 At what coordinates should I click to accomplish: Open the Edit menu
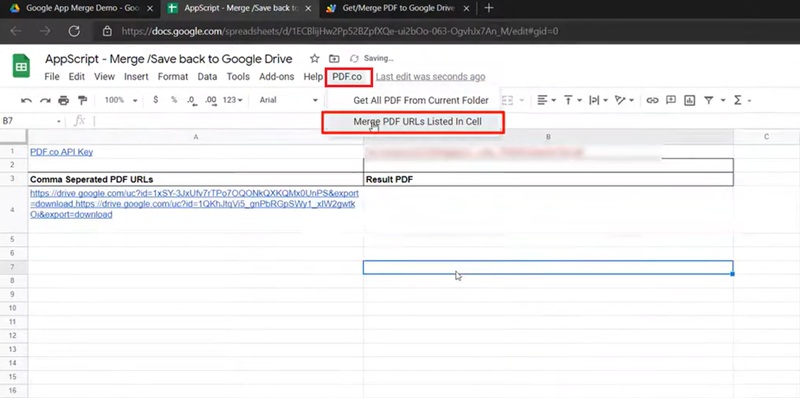point(77,77)
